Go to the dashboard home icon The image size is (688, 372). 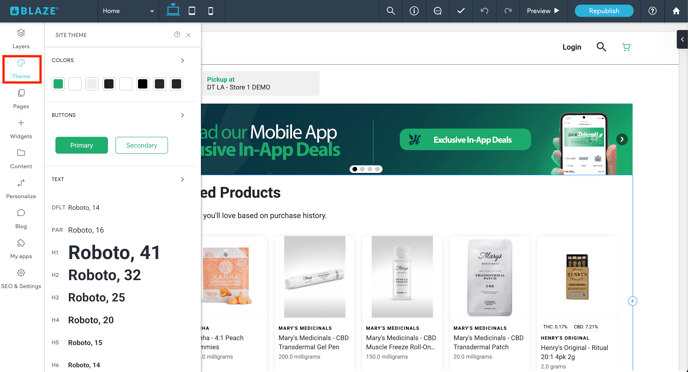click(676, 11)
